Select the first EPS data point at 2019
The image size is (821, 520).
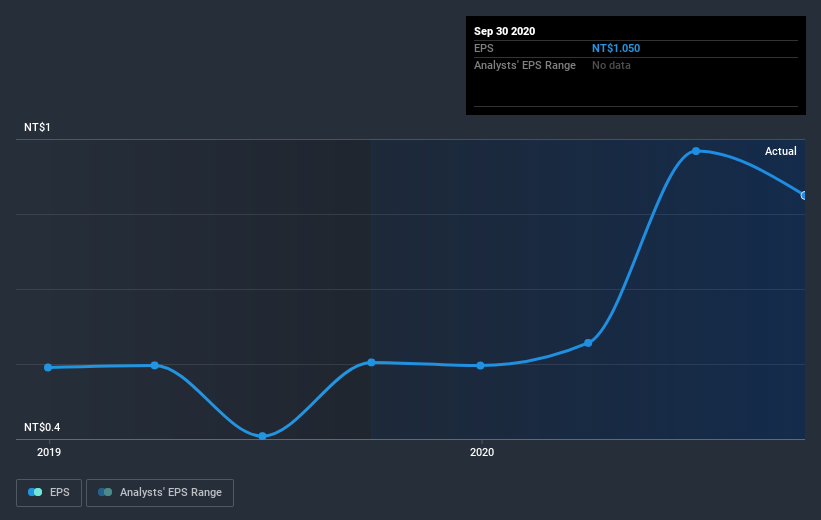click(48, 368)
